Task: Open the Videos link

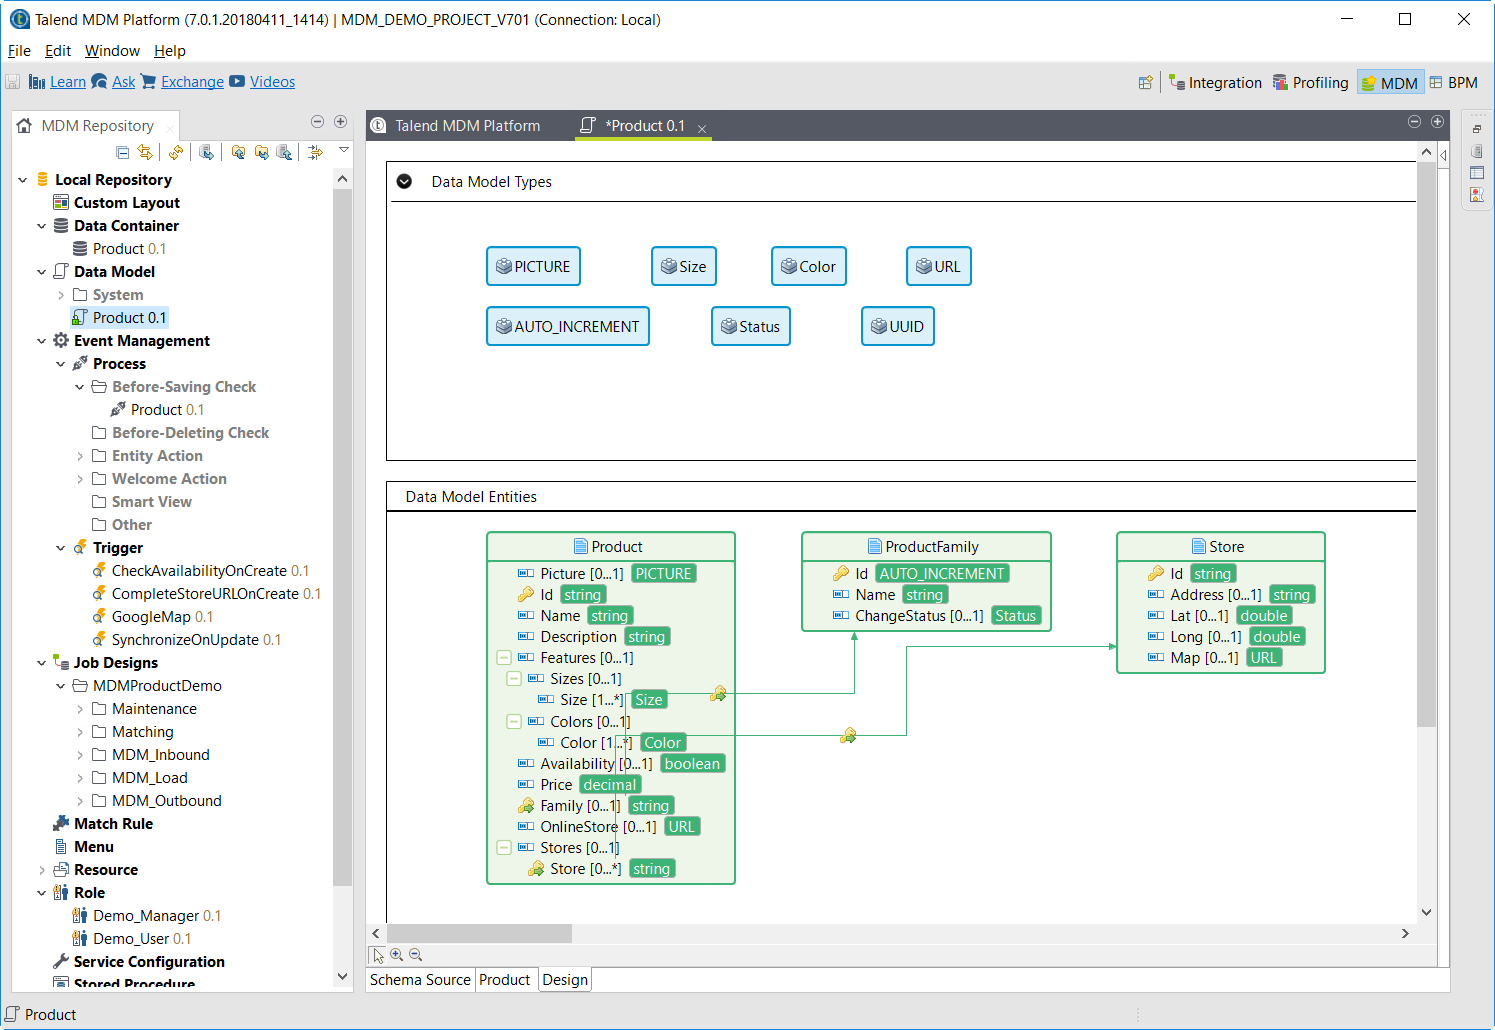Action: (272, 82)
